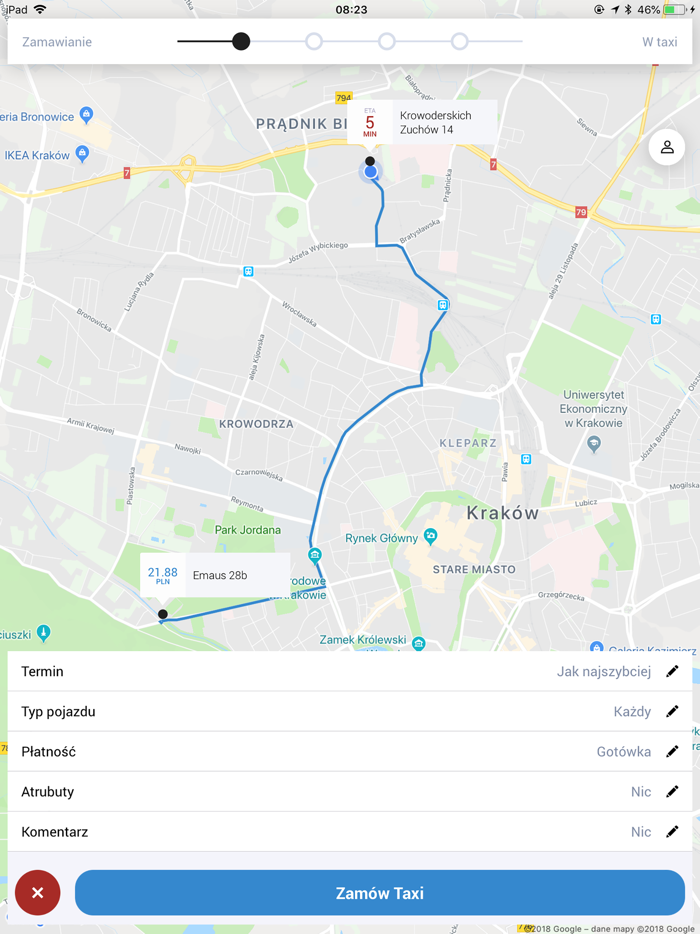Tap the filled current progress step dot
This screenshot has height=934, width=700.
(x=241, y=42)
